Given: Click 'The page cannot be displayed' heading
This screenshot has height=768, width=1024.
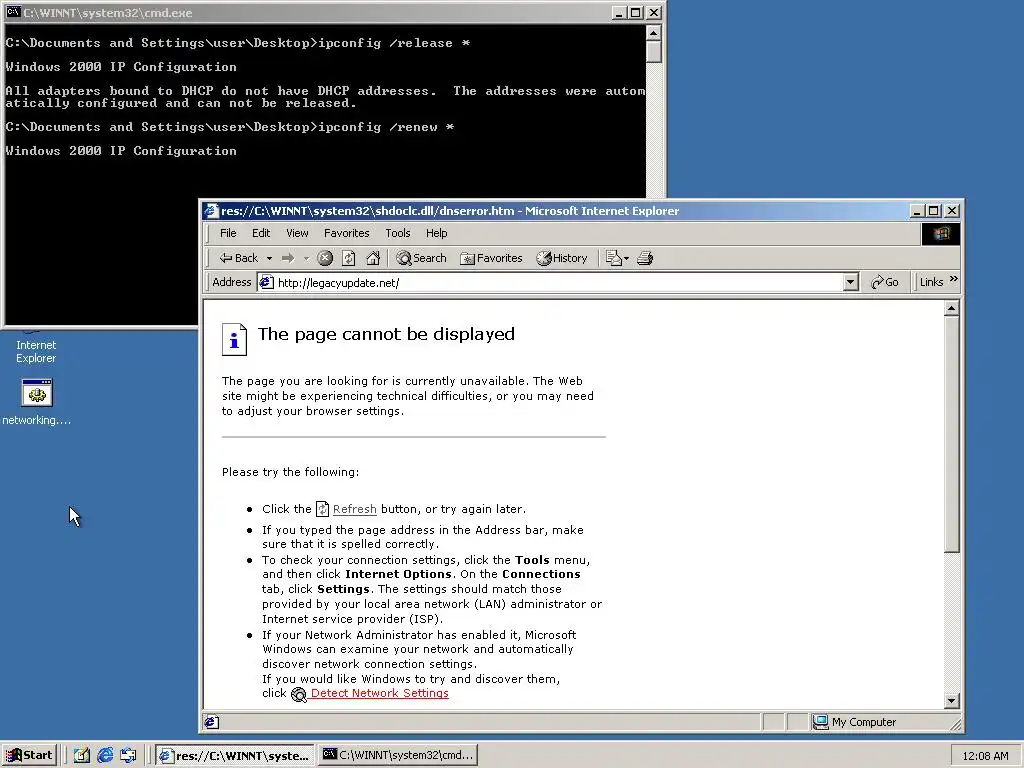Looking at the screenshot, I should pos(386,334).
